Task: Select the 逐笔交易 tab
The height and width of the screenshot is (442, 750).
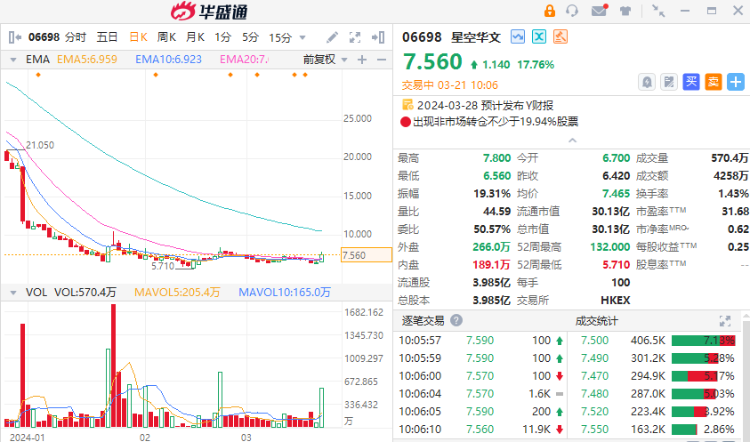Action: [x=423, y=320]
